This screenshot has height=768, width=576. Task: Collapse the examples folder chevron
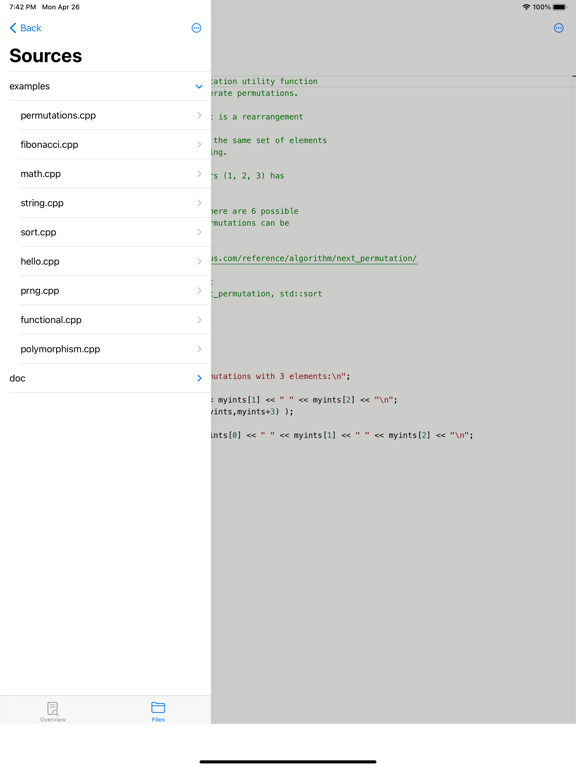(x=199, y=87)
